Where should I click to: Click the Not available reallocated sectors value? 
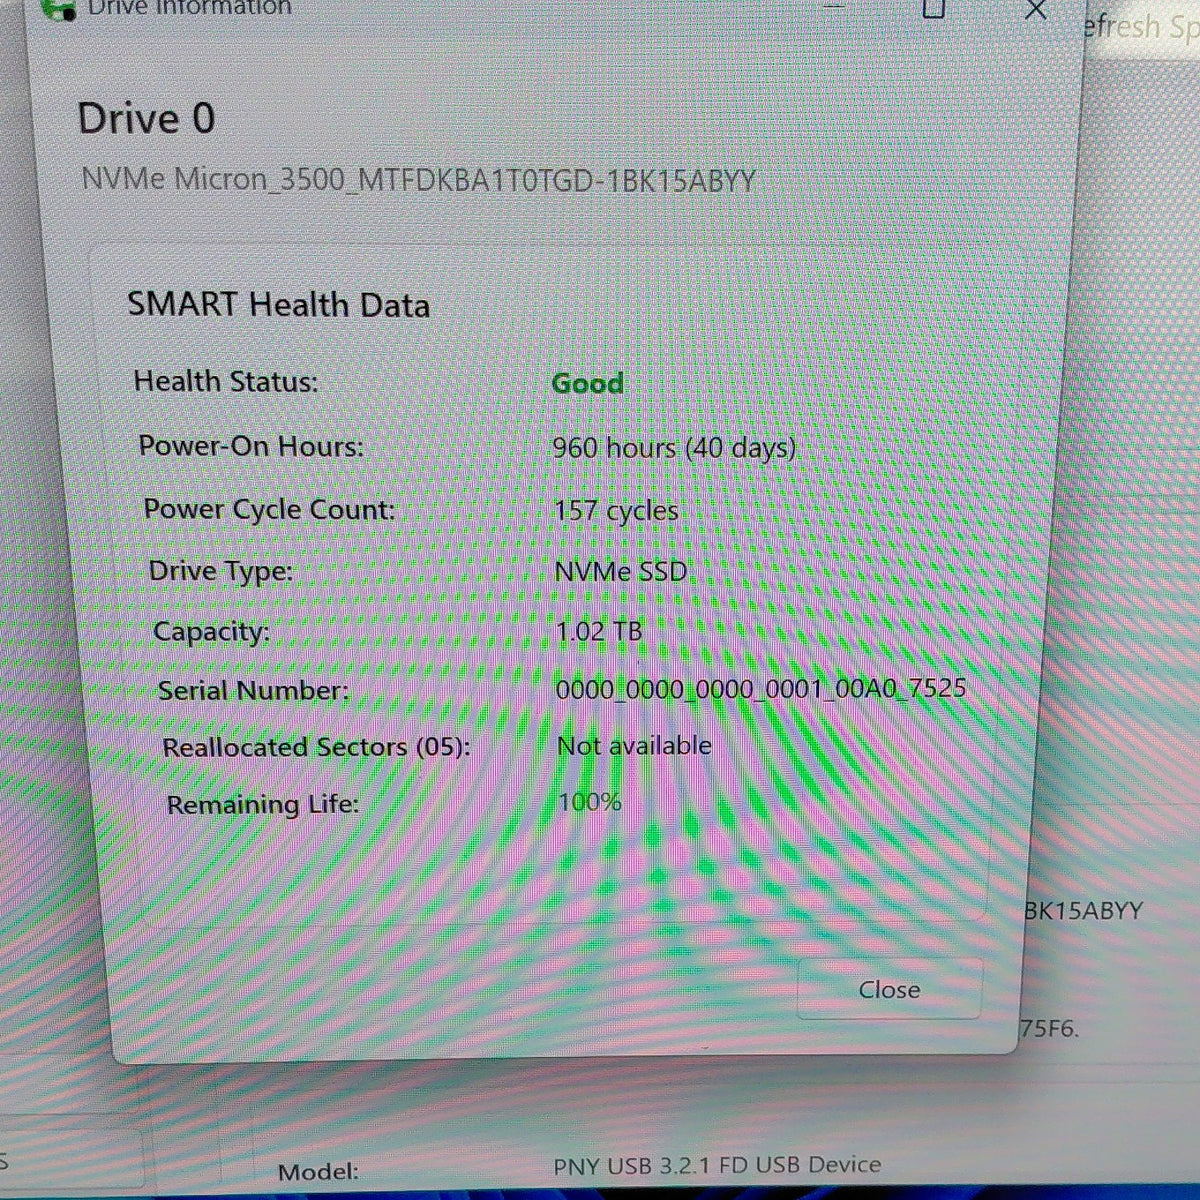634,745
